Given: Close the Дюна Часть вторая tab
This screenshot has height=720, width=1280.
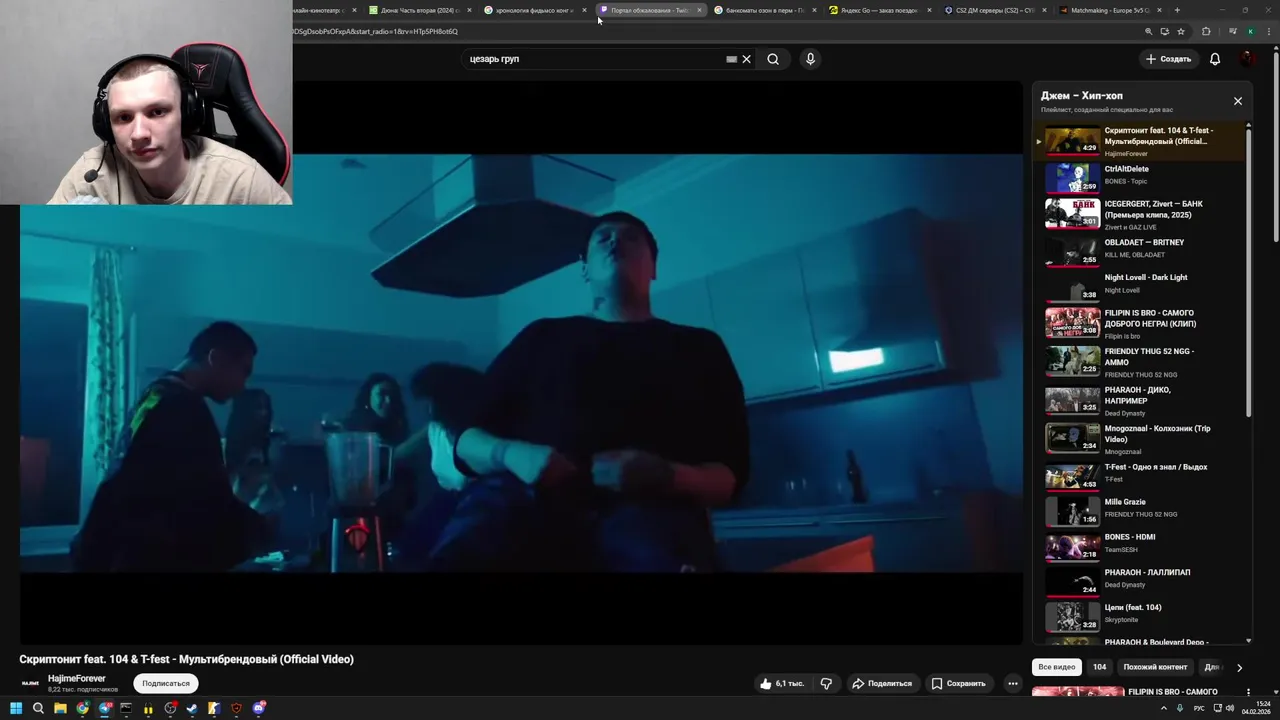Looking at the screenshot, I should coord(469,10).
